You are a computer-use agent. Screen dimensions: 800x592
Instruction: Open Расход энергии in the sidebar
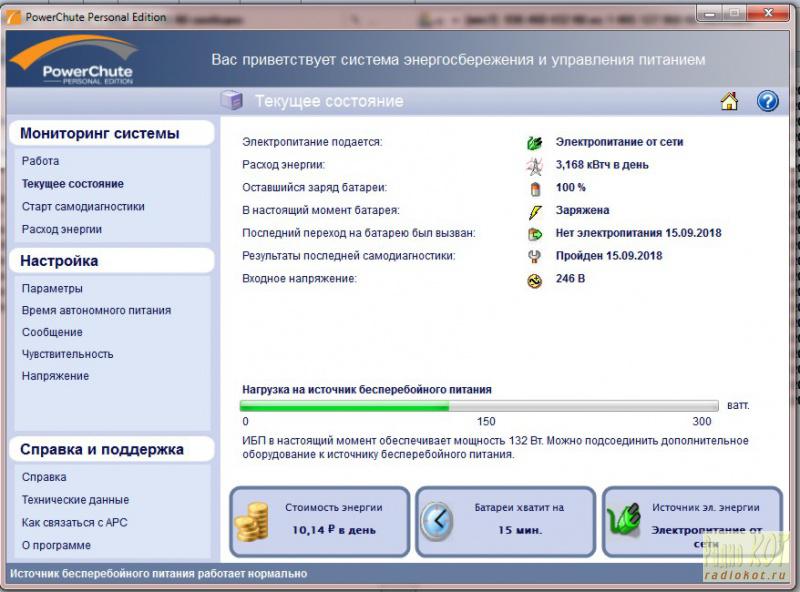pyautogui.click(x=62, y=230)
